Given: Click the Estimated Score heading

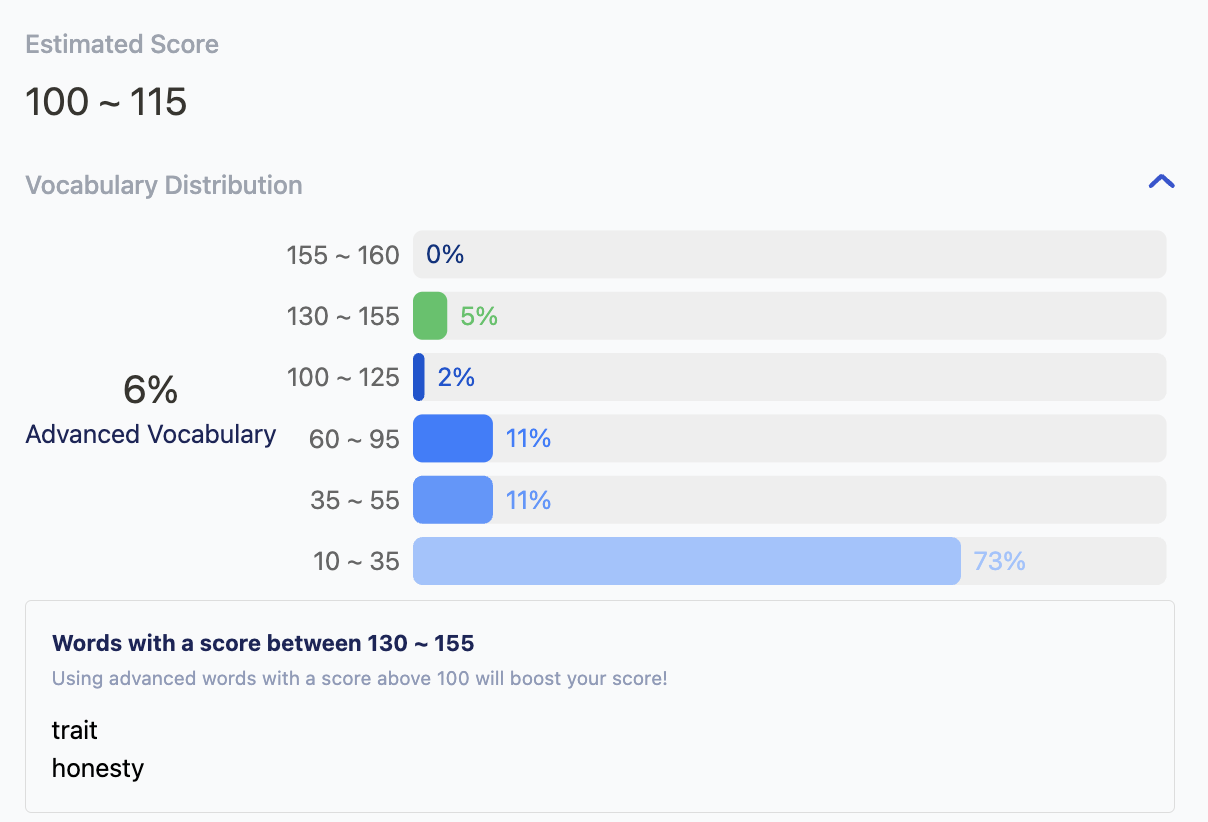Looking at the screenshot, I should coord(122,44).
